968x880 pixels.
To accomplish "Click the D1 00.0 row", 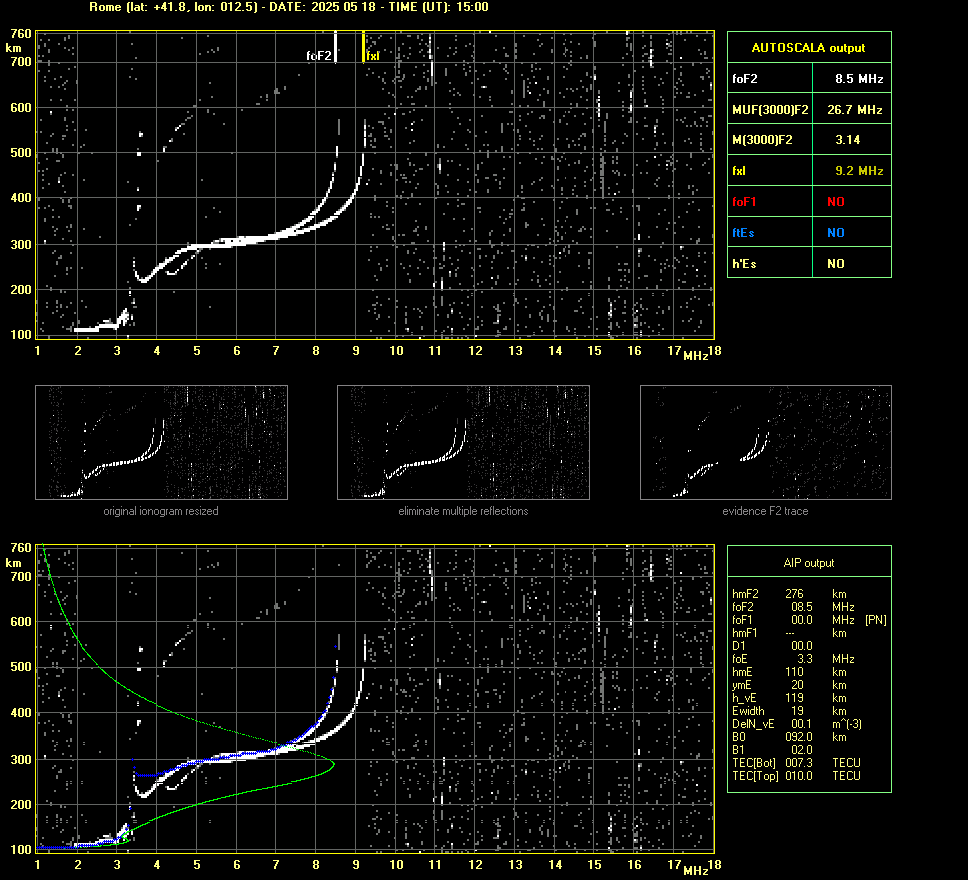I will [x=772, y=645].
